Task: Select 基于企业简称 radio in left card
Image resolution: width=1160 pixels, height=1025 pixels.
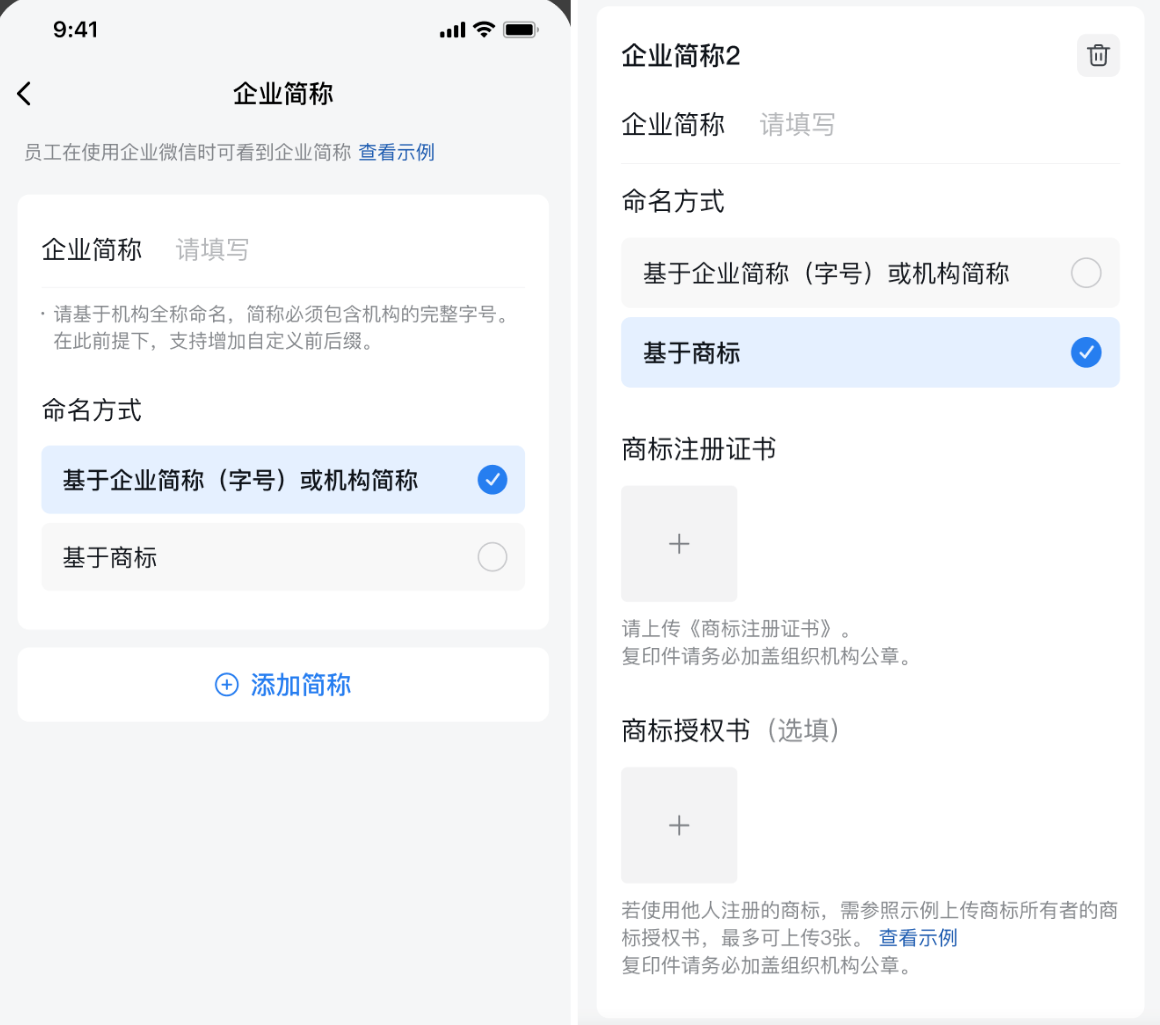Action: pyautogui.click(x=492, y=480)
